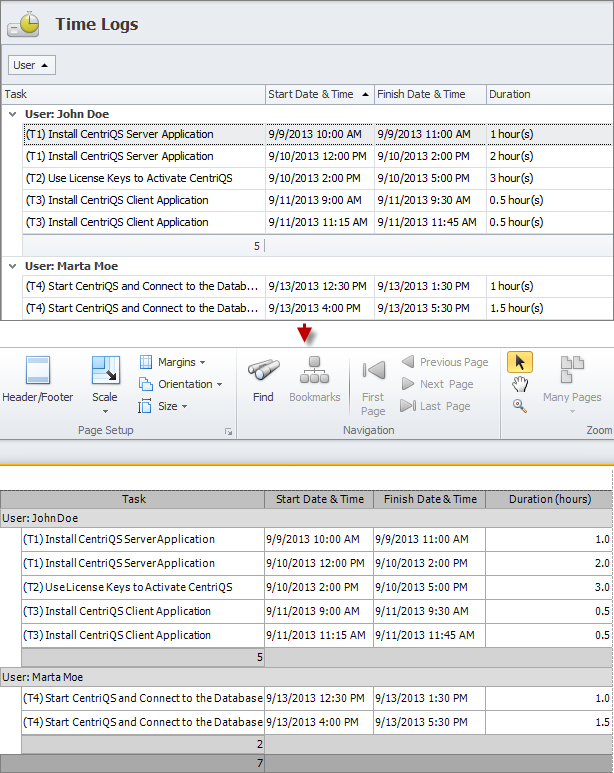The width and height of the screenshot is (614, 773).
Task: Go to Next Page
Action: click(x=437, y=384)
